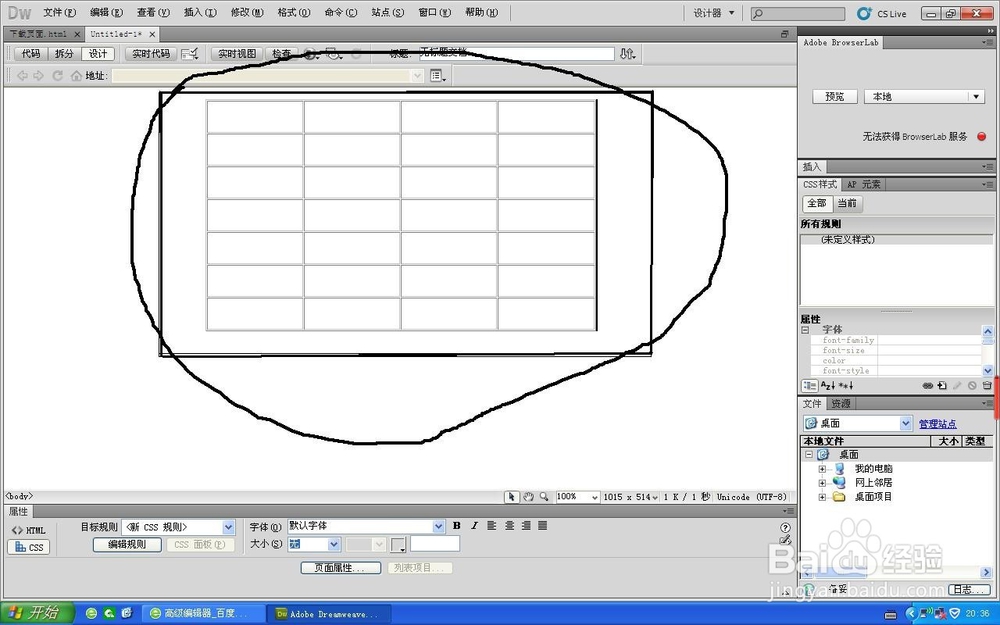The width and height of the screenshot is (1000, 625).
Task: Open the 插入 menu
Action: point(200,13)
